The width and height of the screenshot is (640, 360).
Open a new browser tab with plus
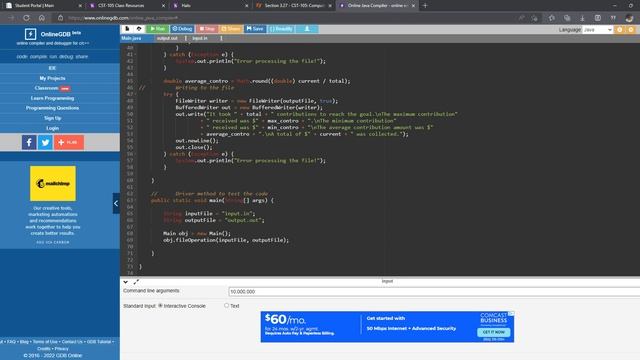click(425, 6)
